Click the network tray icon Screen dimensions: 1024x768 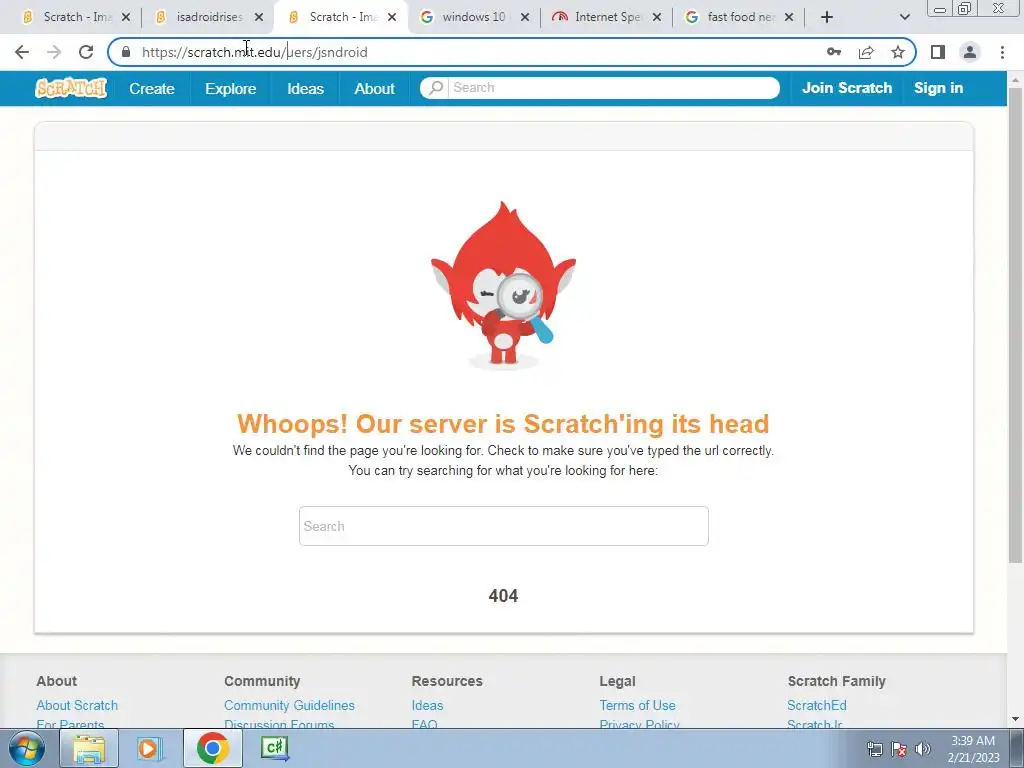[874, 749]
